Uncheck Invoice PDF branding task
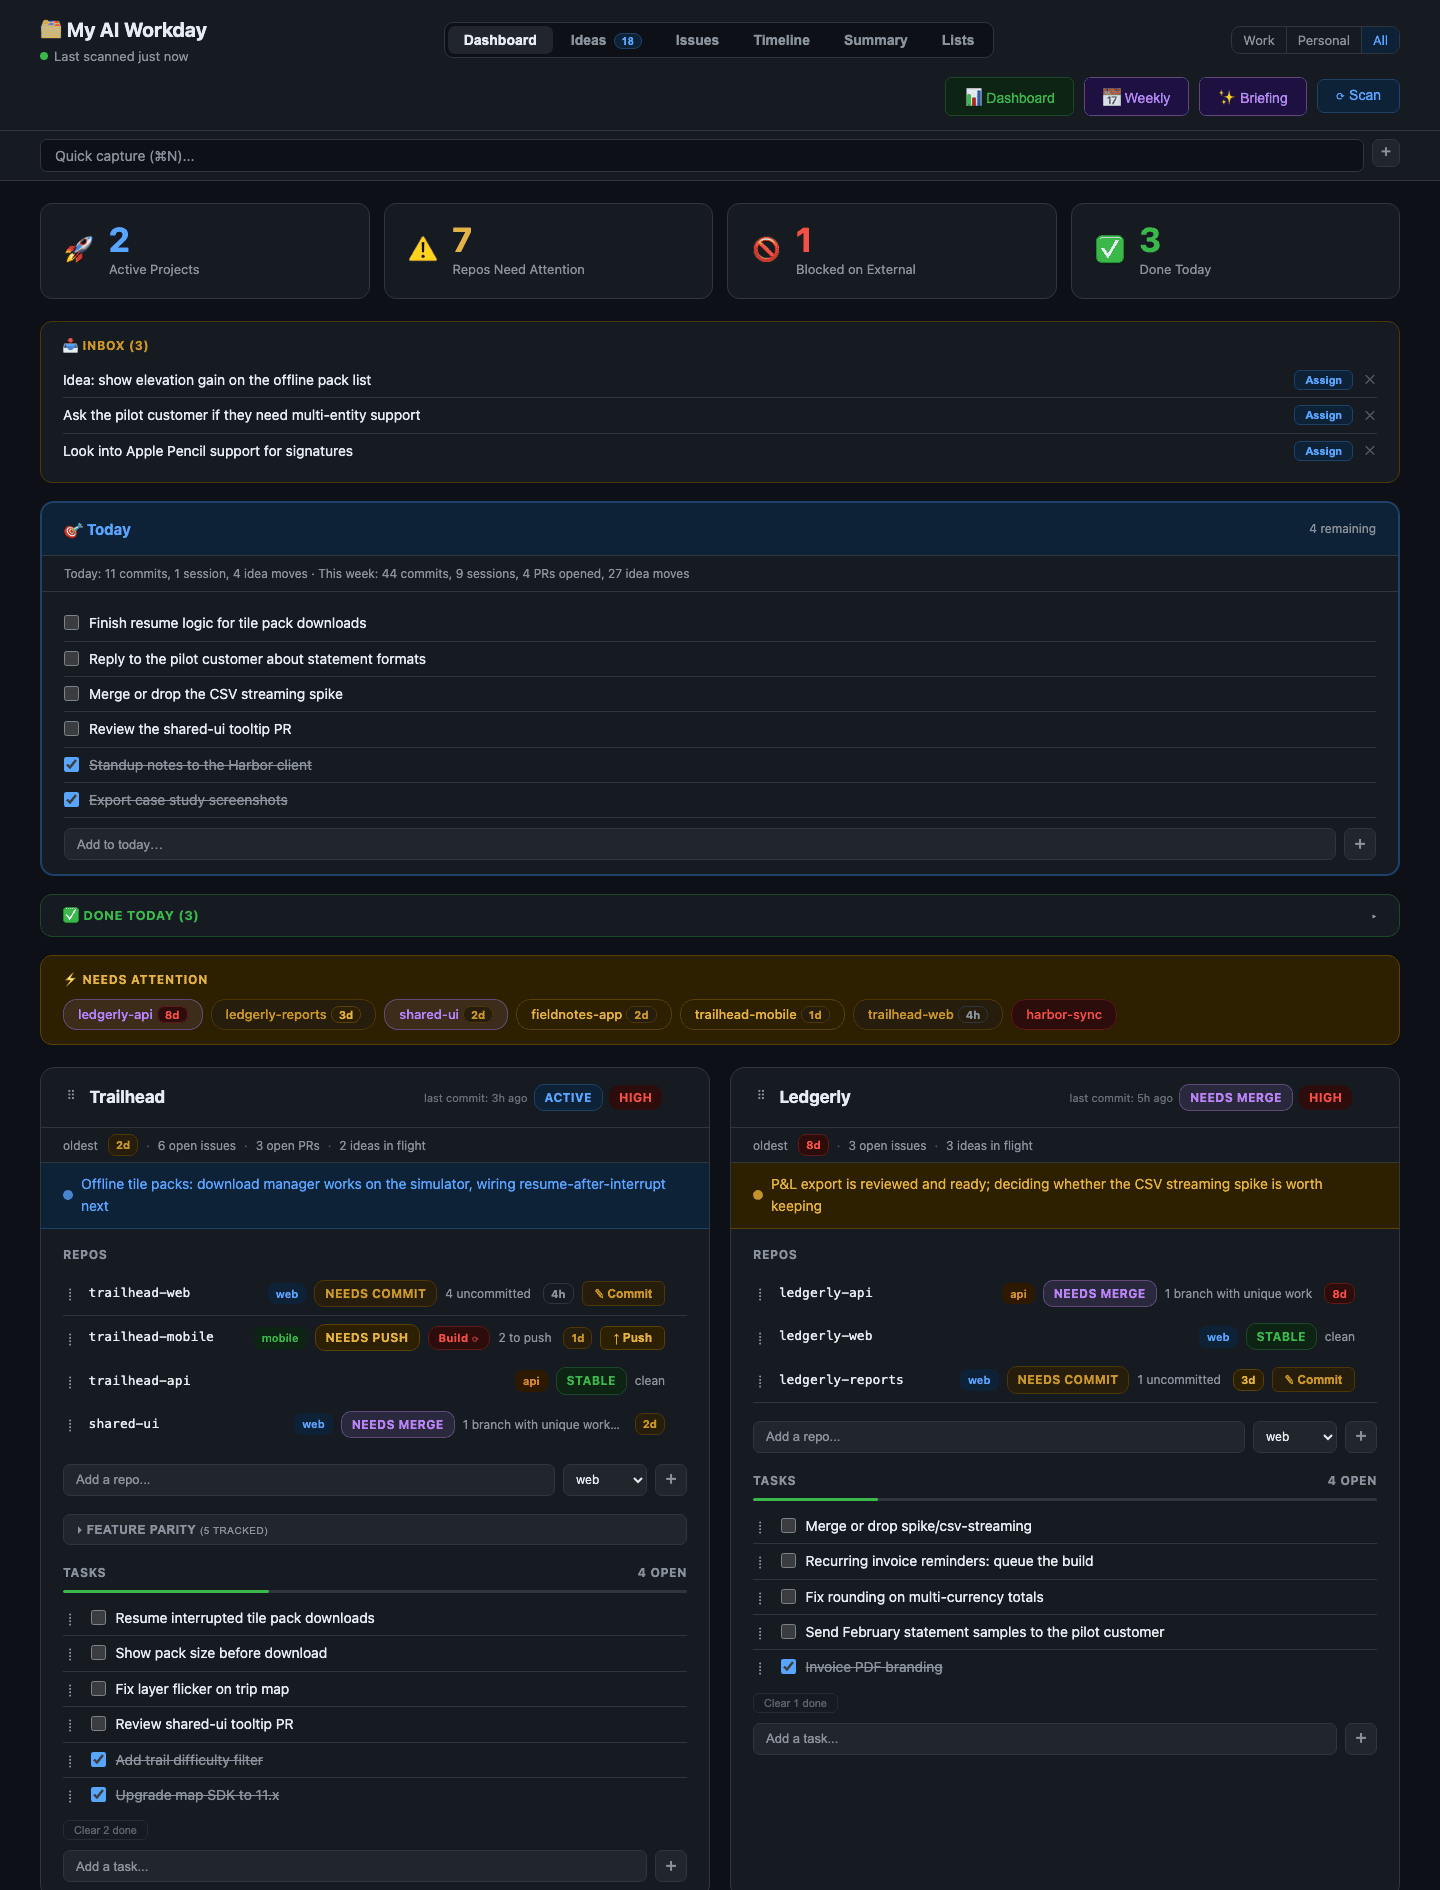This screenshot has width=1440, height=1890. click(788, 1667)
